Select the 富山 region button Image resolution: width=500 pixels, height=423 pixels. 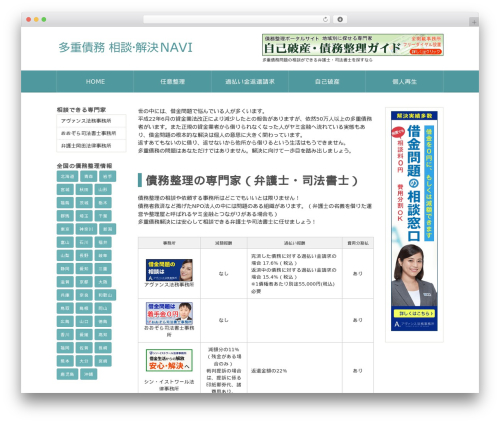[x=65, y=242]
